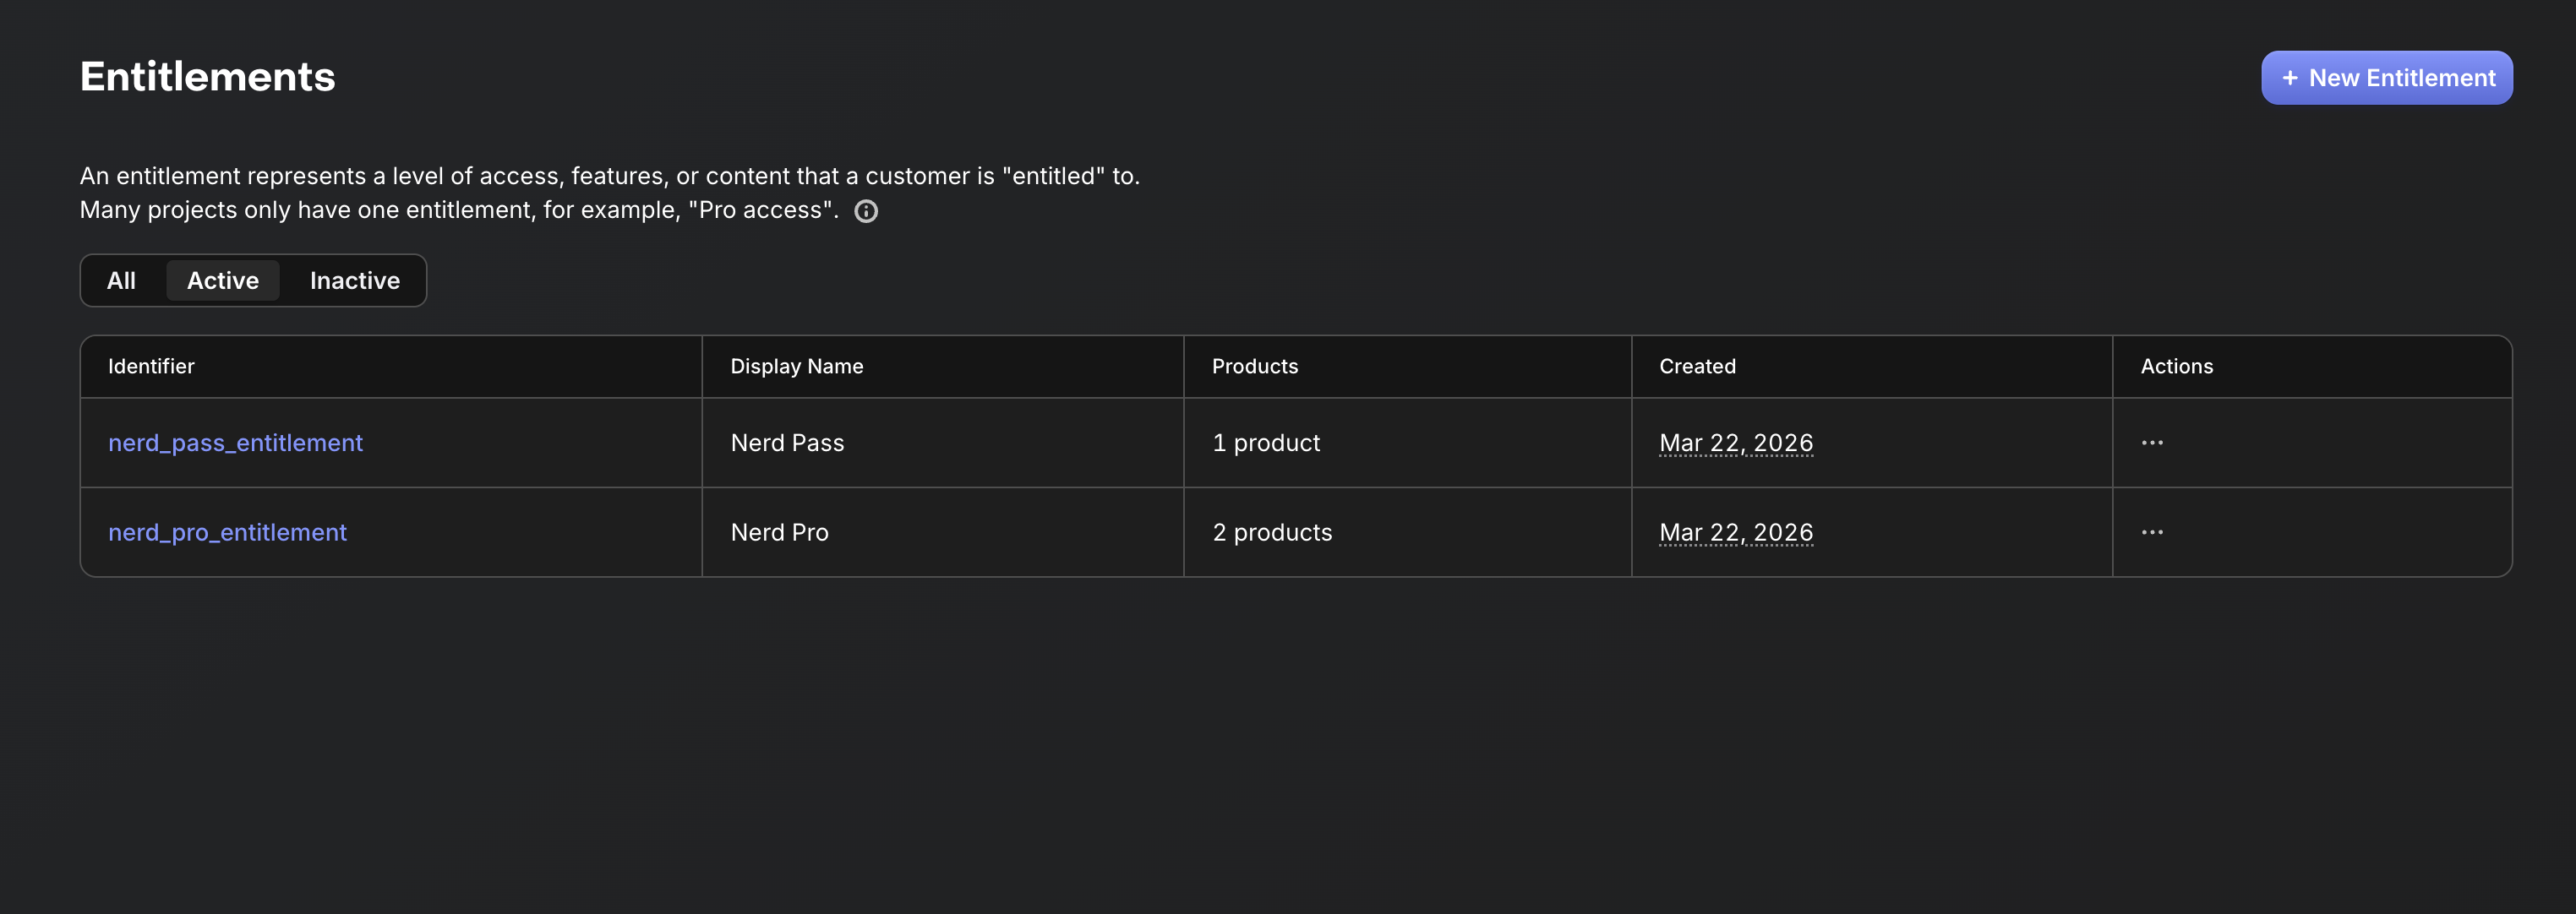Select the Active filter tab
Viewport: 2576px width, 914px height.
[223, 281]
